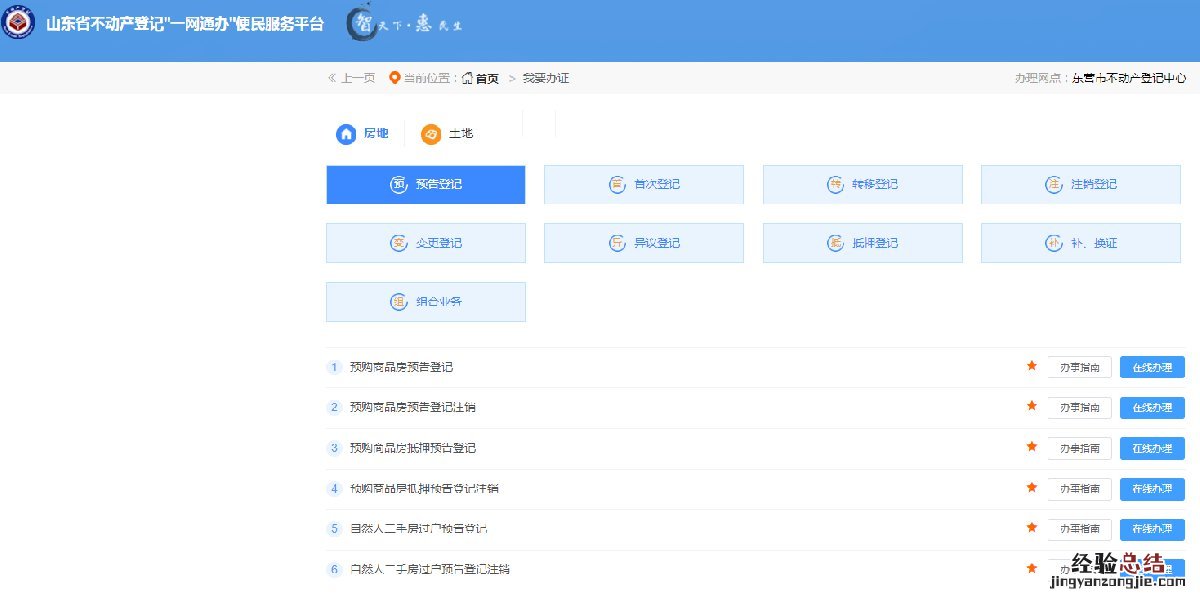Click the circular icon in 转移登记 tile
Image resolution: width=1200 pixels, height=600 pixels.
835,185
